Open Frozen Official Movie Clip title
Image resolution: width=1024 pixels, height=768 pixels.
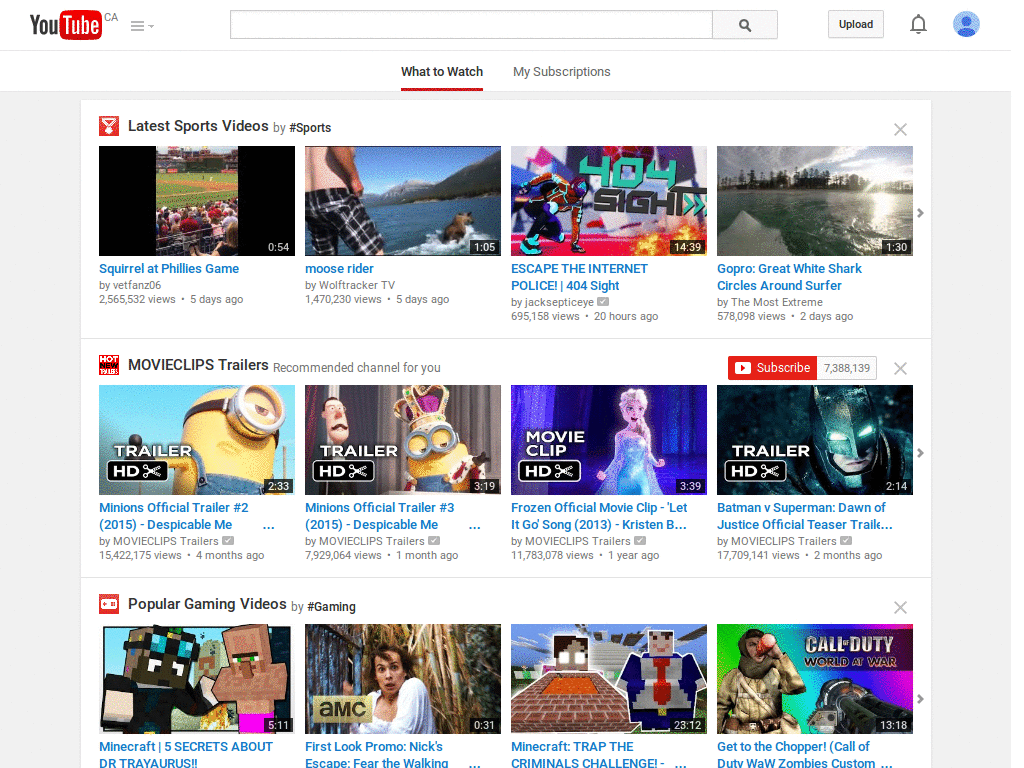point(599,516)
